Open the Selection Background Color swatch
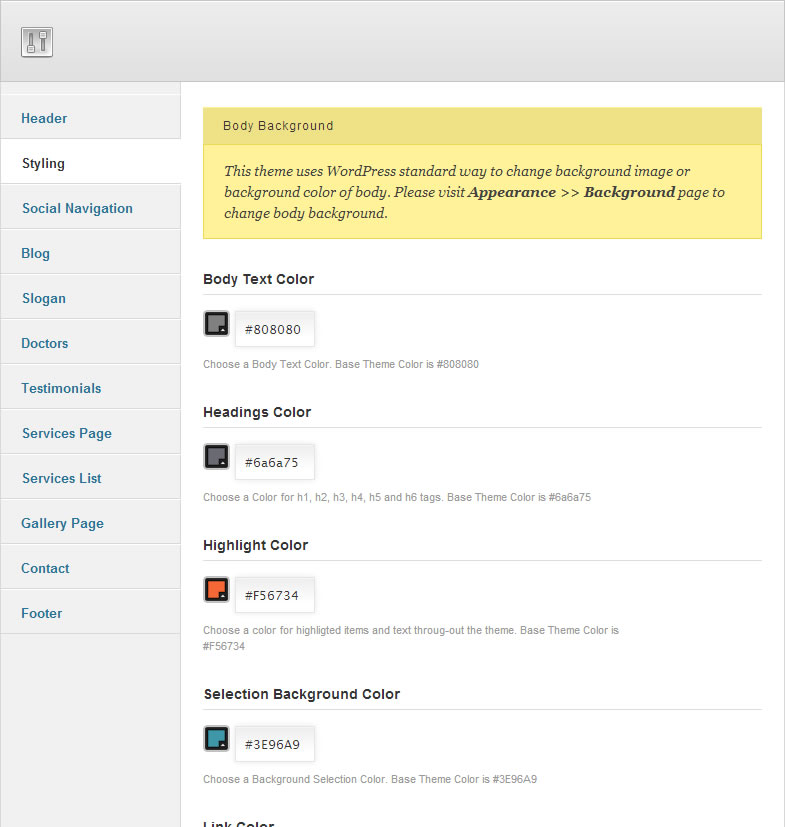Viewport: 785px width, 827px height. tap(216, 739)
